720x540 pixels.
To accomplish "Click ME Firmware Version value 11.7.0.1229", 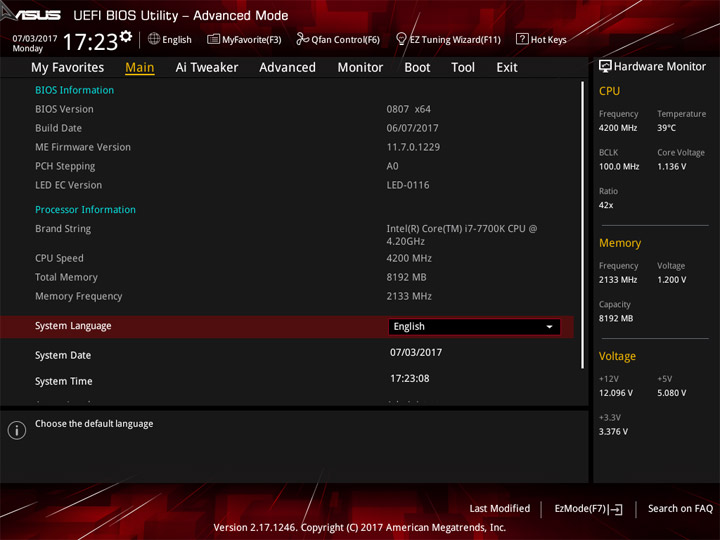I will tap(413, 147).
